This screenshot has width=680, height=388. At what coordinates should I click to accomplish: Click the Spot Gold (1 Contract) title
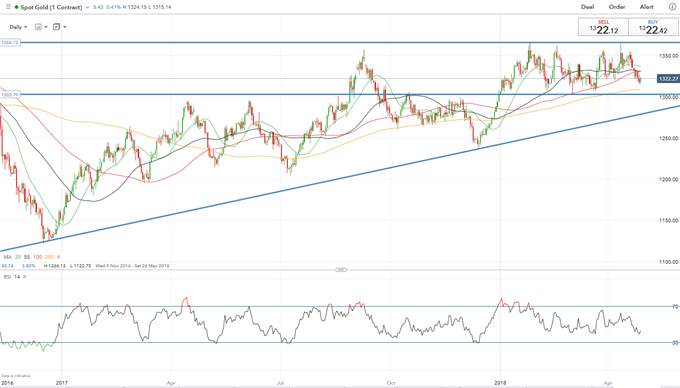[51, 7]
